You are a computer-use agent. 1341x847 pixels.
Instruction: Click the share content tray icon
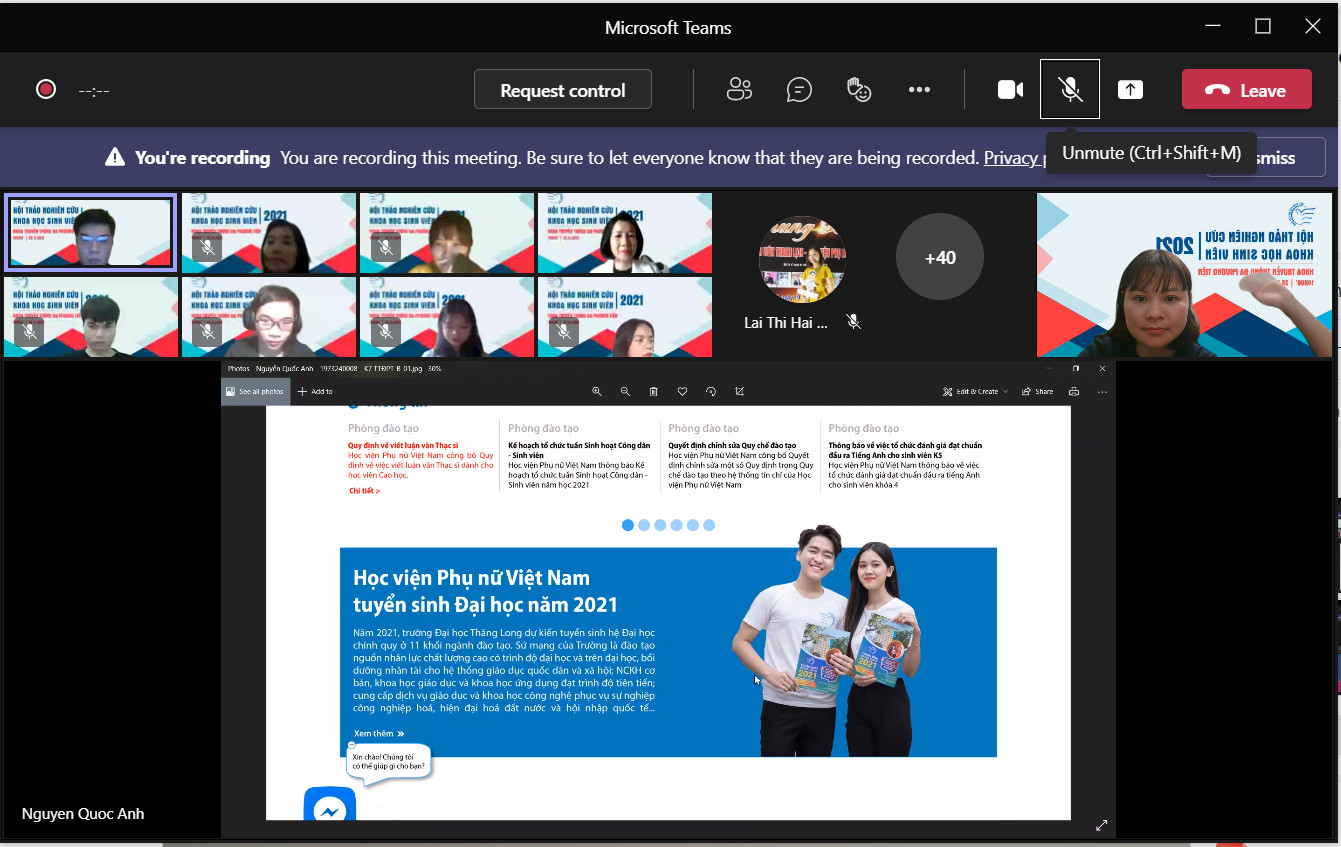[x=1130, y=90]
